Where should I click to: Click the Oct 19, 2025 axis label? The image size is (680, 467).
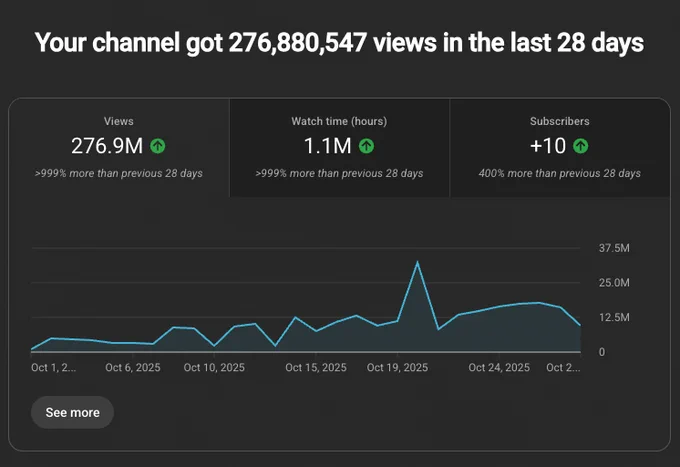click(x=397, y=368)
